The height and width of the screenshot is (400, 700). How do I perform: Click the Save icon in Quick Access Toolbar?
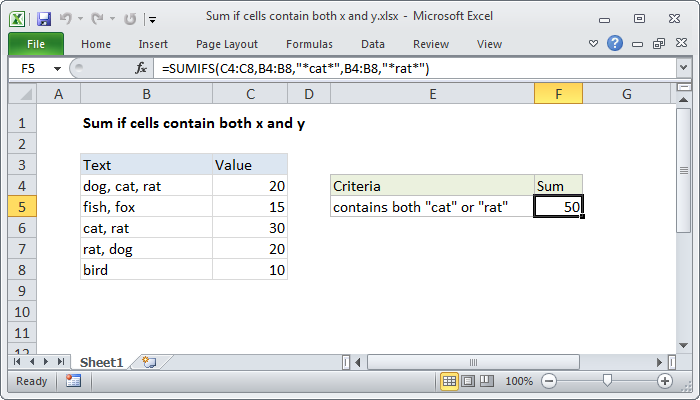click(43, 17)
